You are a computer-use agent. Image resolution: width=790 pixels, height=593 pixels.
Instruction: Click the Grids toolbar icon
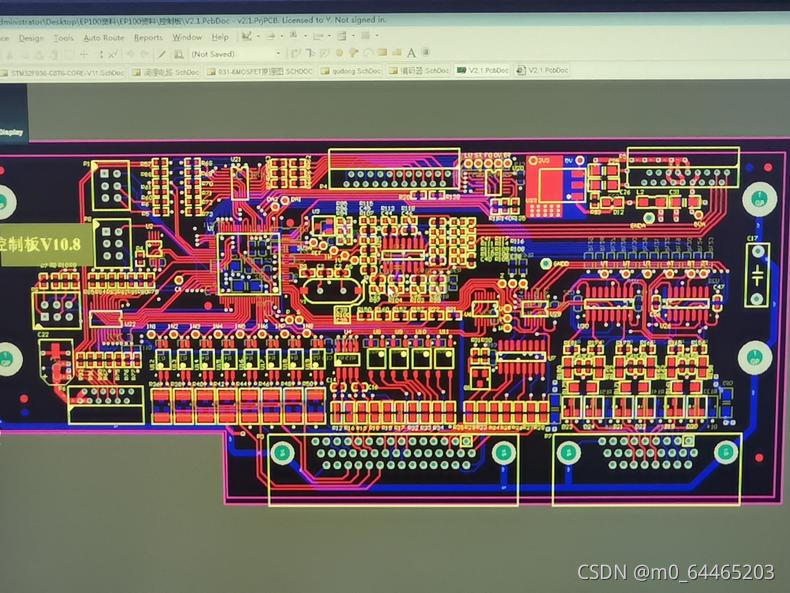[x=366, y=35]
